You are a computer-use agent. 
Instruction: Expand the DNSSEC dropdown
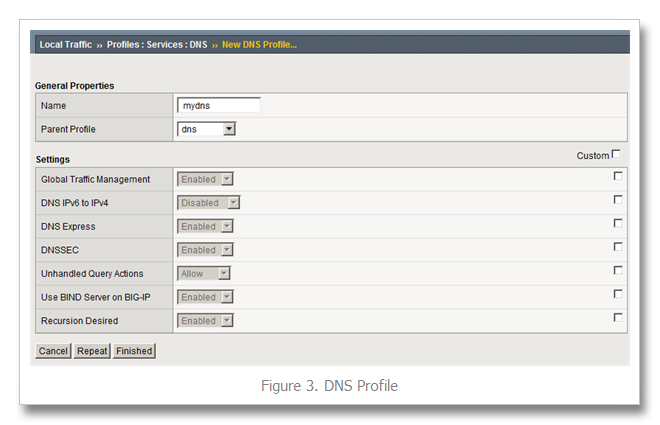point(205,250)
